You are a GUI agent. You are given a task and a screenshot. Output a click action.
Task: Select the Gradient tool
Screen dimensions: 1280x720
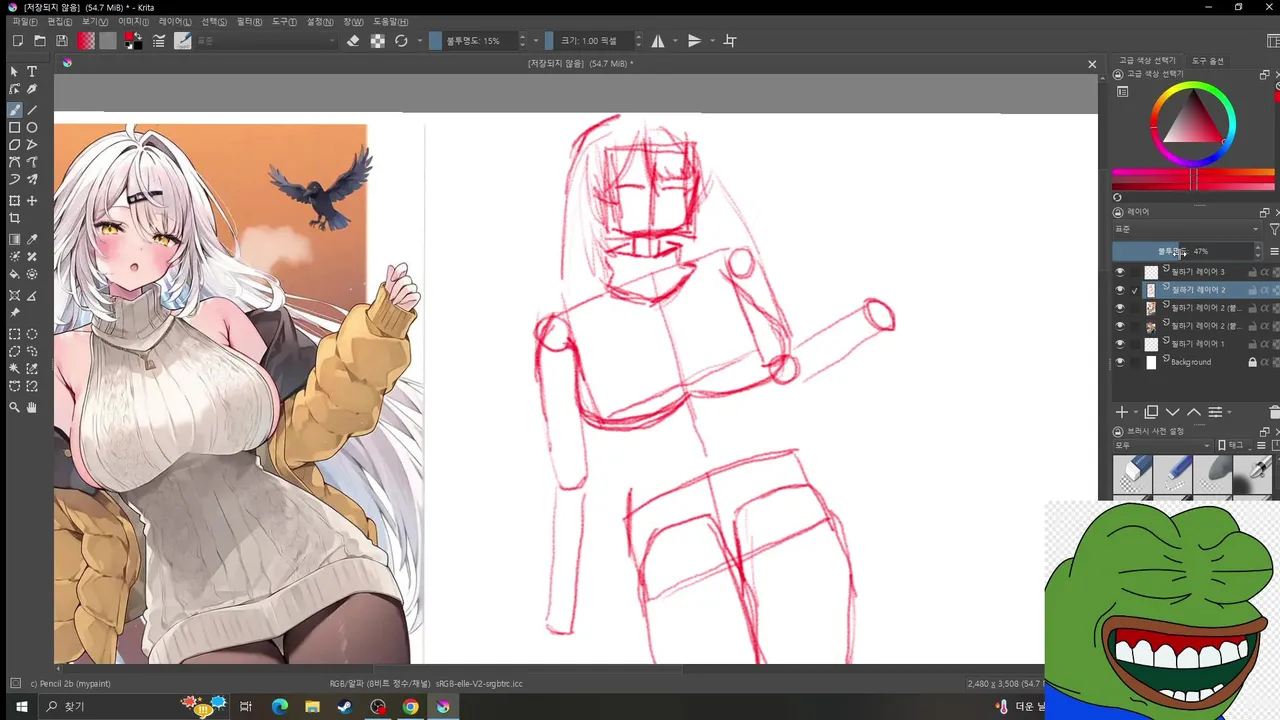click(14, 240)
